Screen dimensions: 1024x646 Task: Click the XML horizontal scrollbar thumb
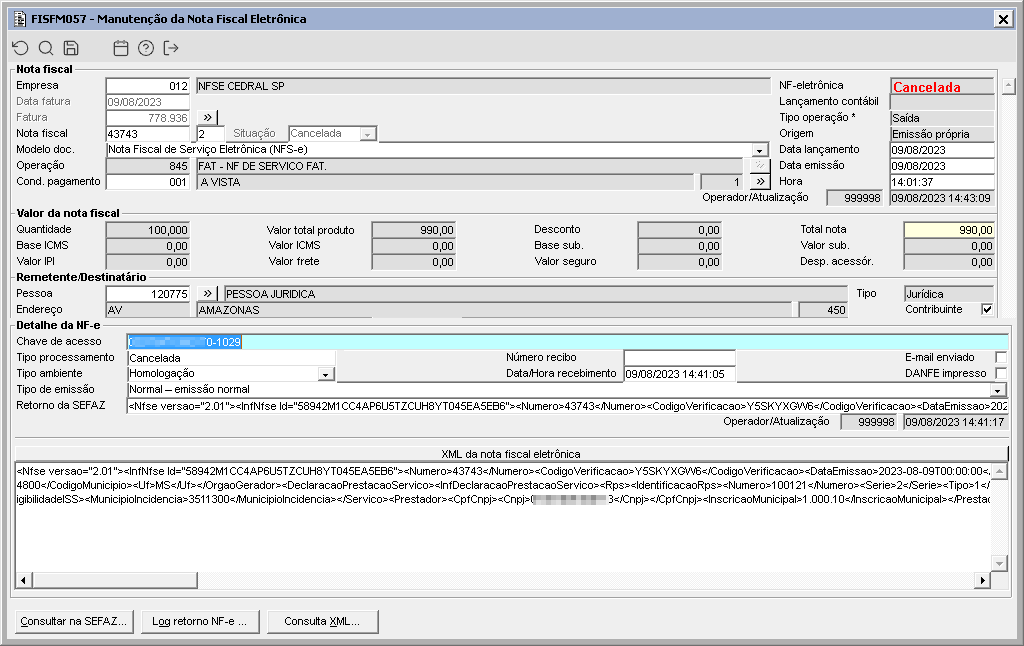pos(114,580)
